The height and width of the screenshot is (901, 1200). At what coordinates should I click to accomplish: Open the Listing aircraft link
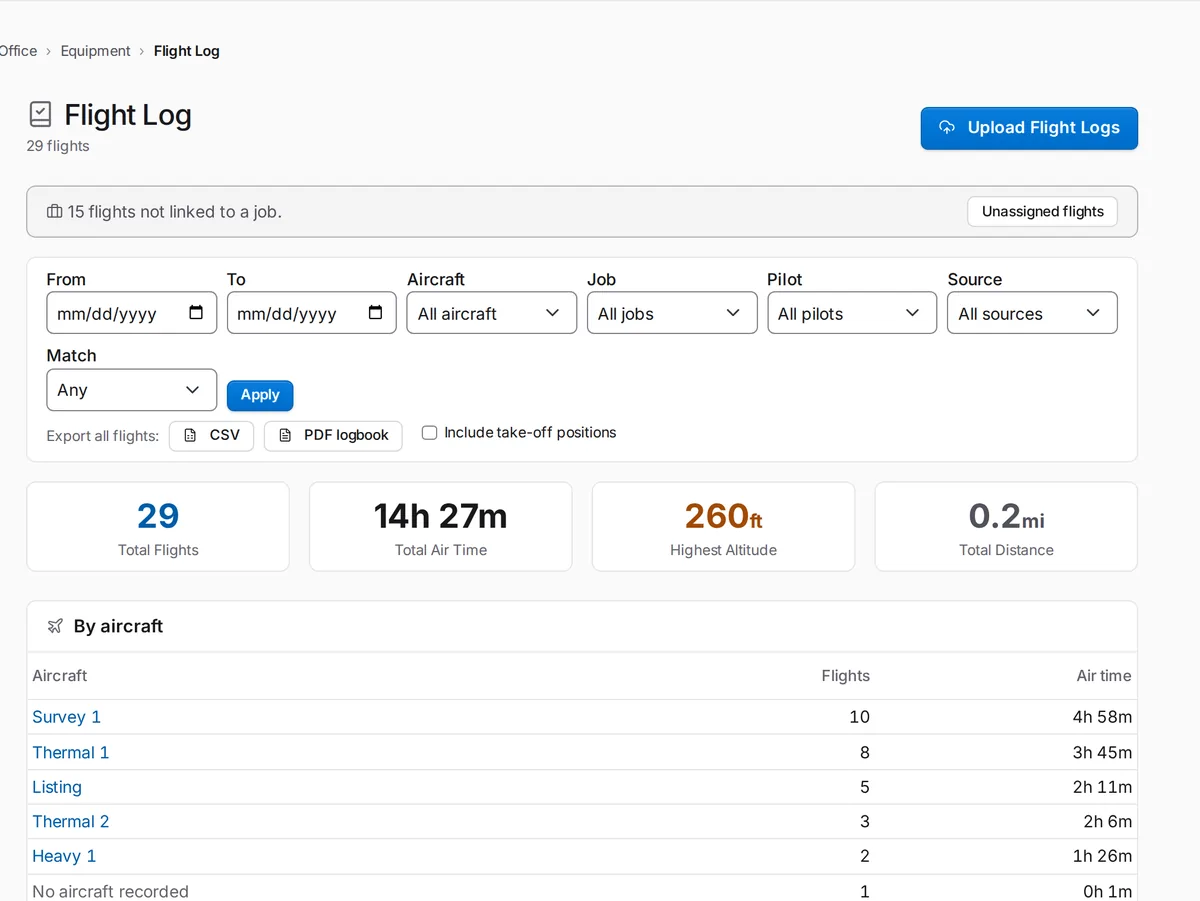[57, 787]
